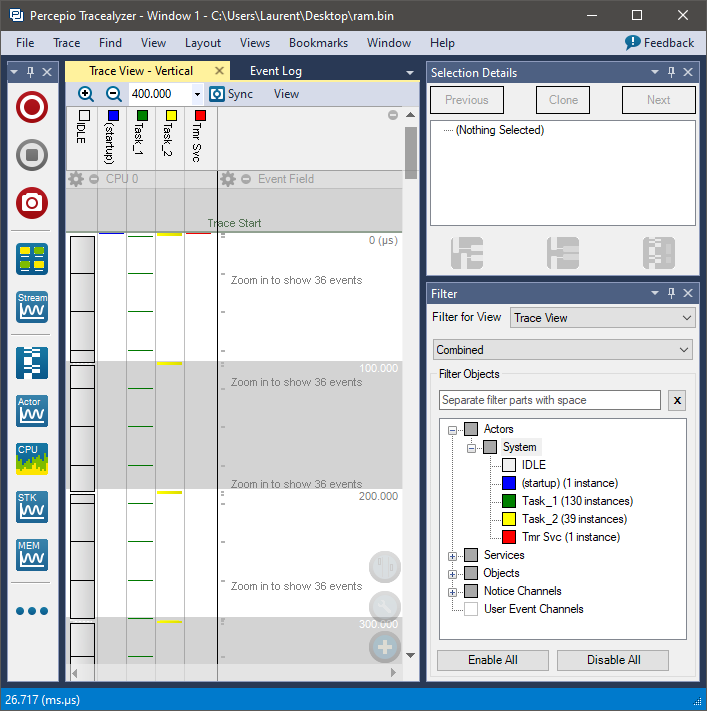
Task: Toggle the Task_1 actor filter checkbox
Action: point(509,501)
